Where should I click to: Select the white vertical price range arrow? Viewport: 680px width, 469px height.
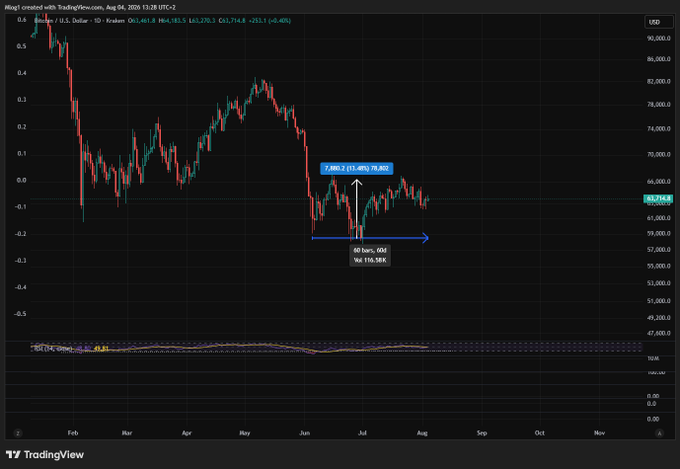(356, 208)
